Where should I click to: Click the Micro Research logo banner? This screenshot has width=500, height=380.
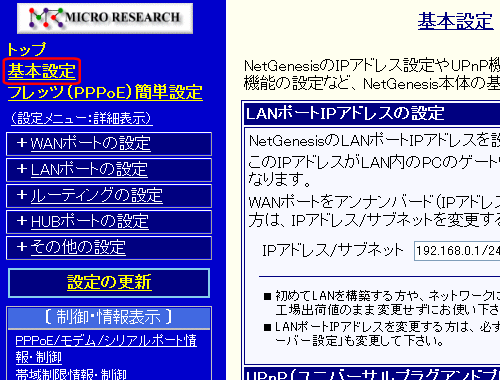pyautogui.click(x=105, y=18)
